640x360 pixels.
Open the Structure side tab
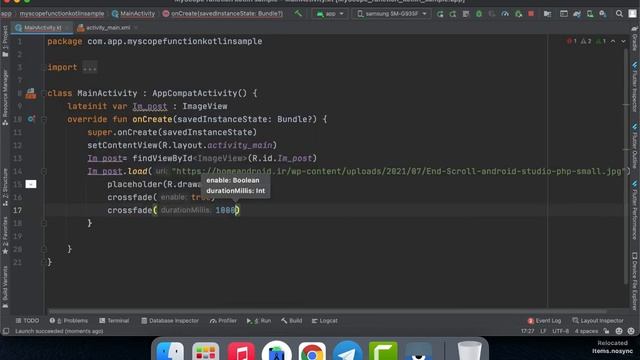tap(5, 187)
